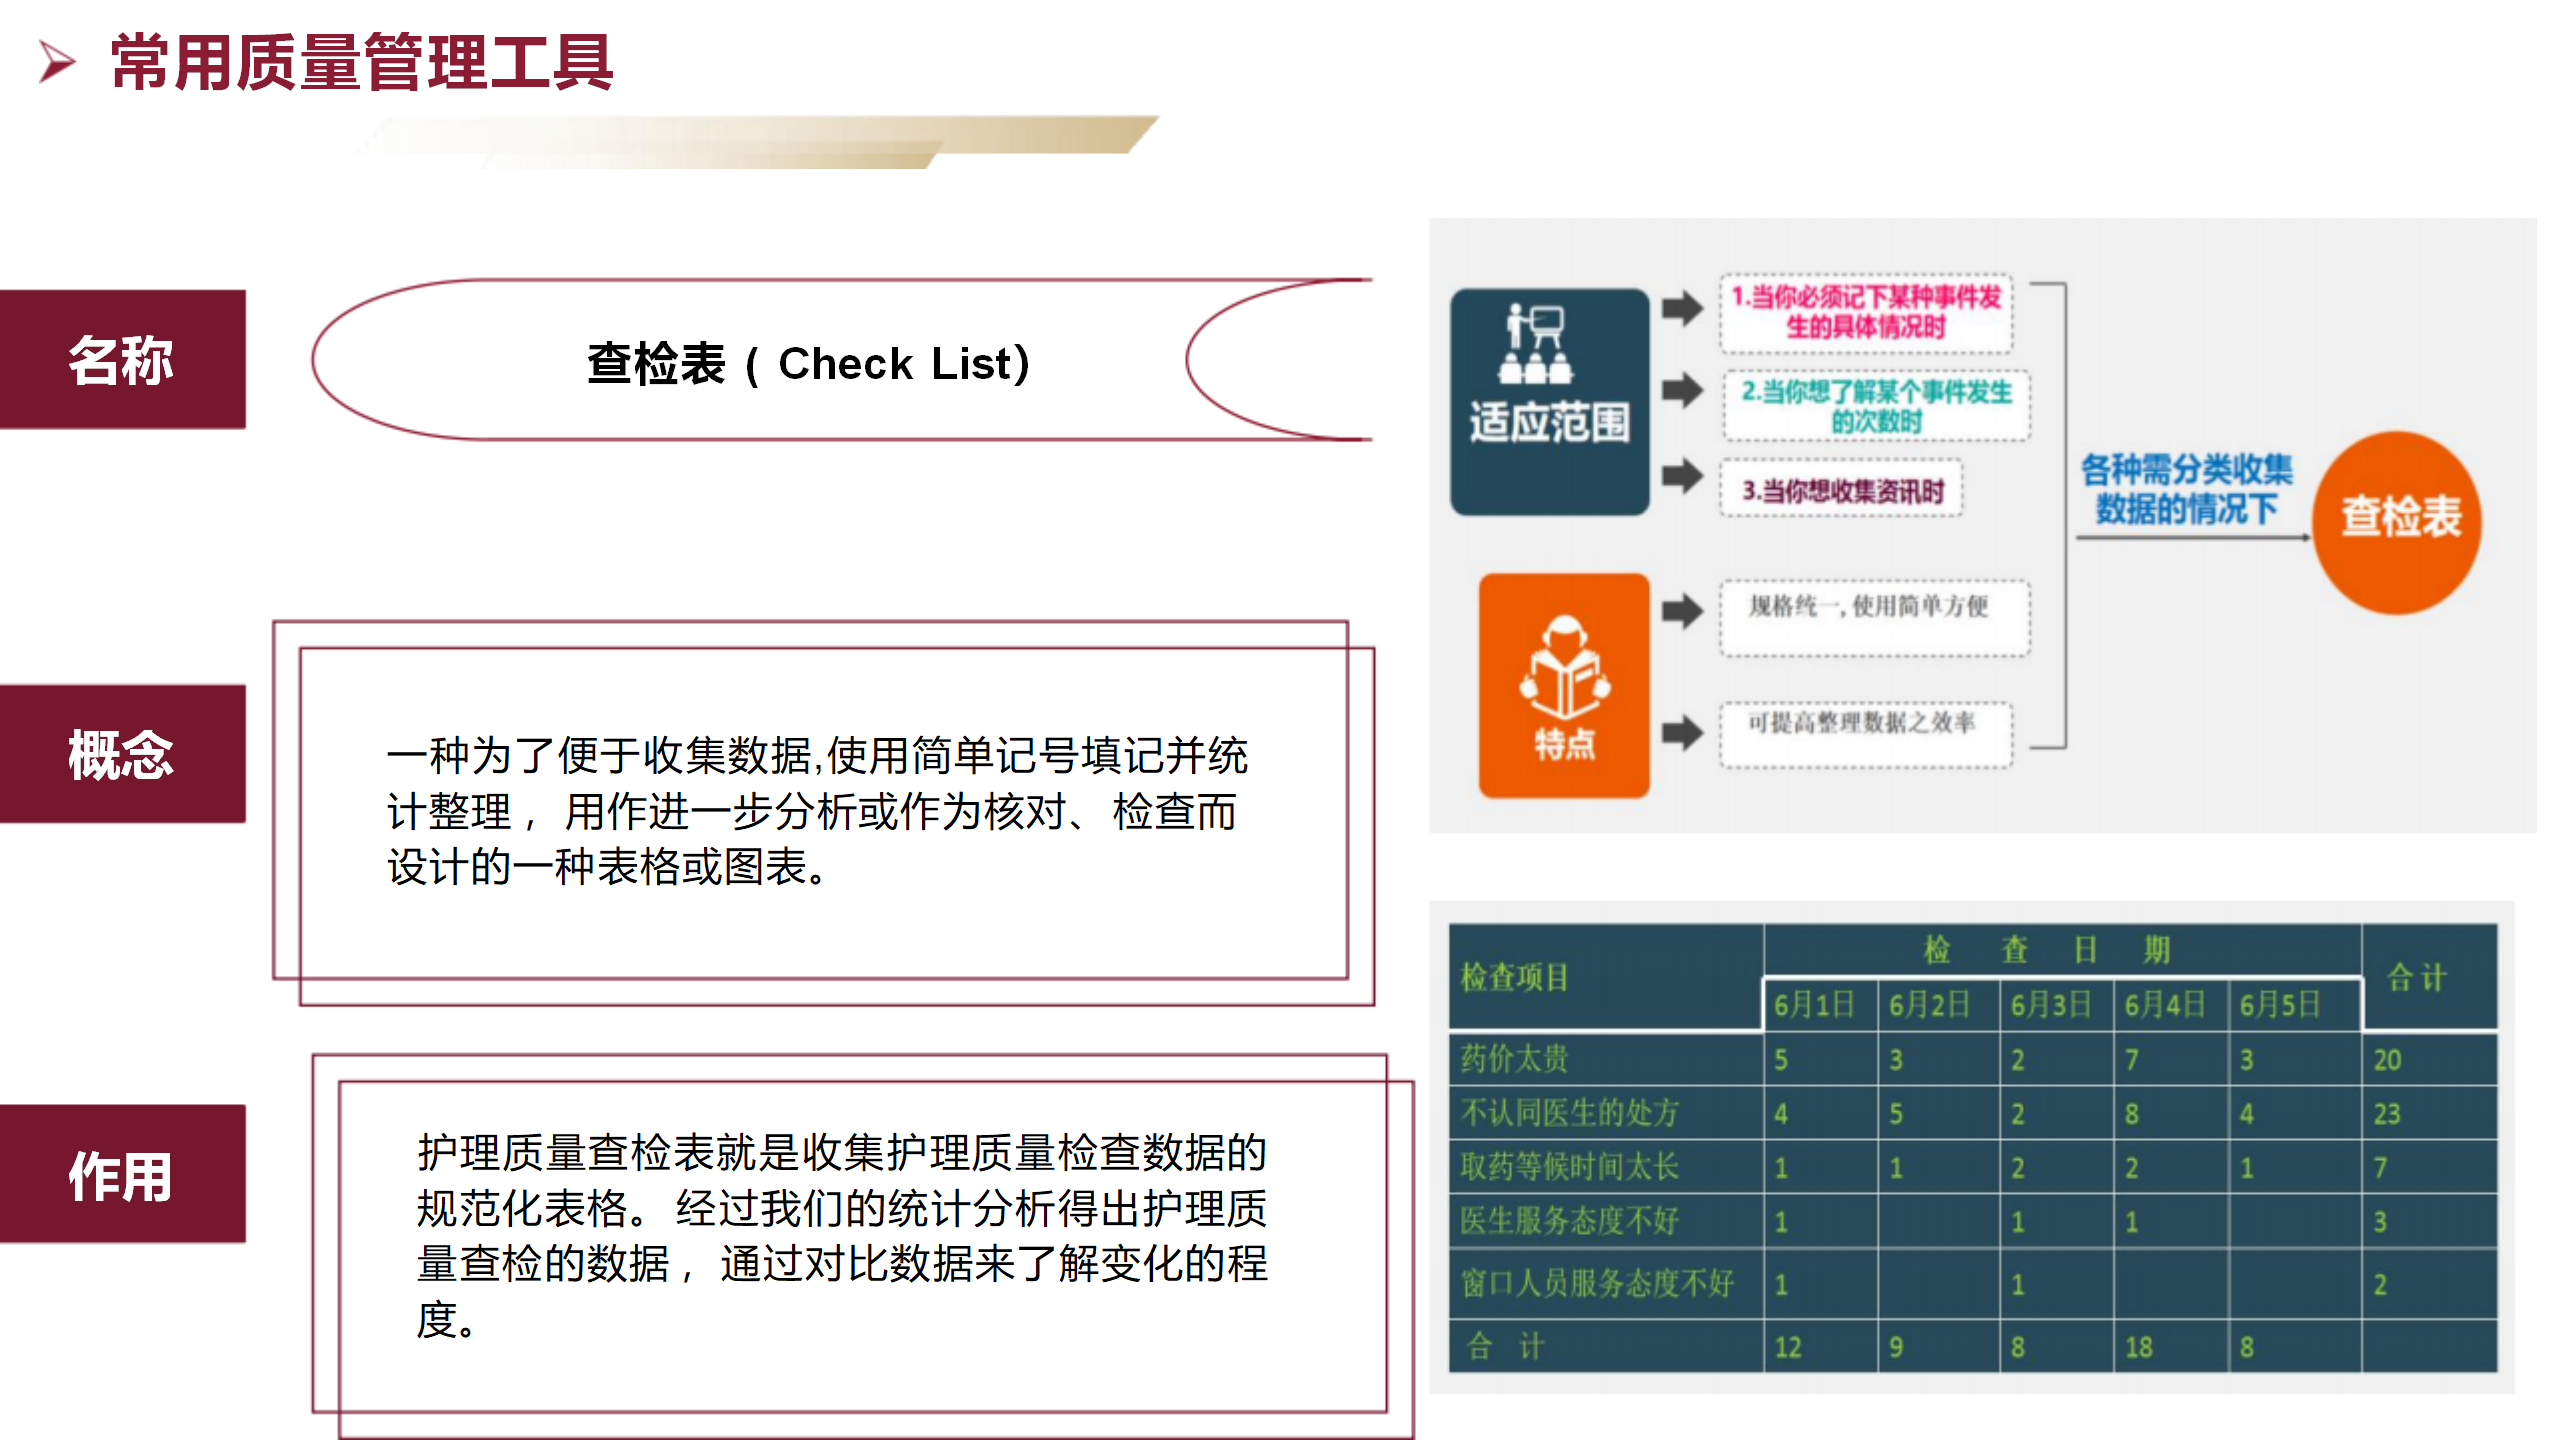Click the arrow above 1.当你必须记下某种事件 box
2560x1440 pixels.
point(1682,305)
